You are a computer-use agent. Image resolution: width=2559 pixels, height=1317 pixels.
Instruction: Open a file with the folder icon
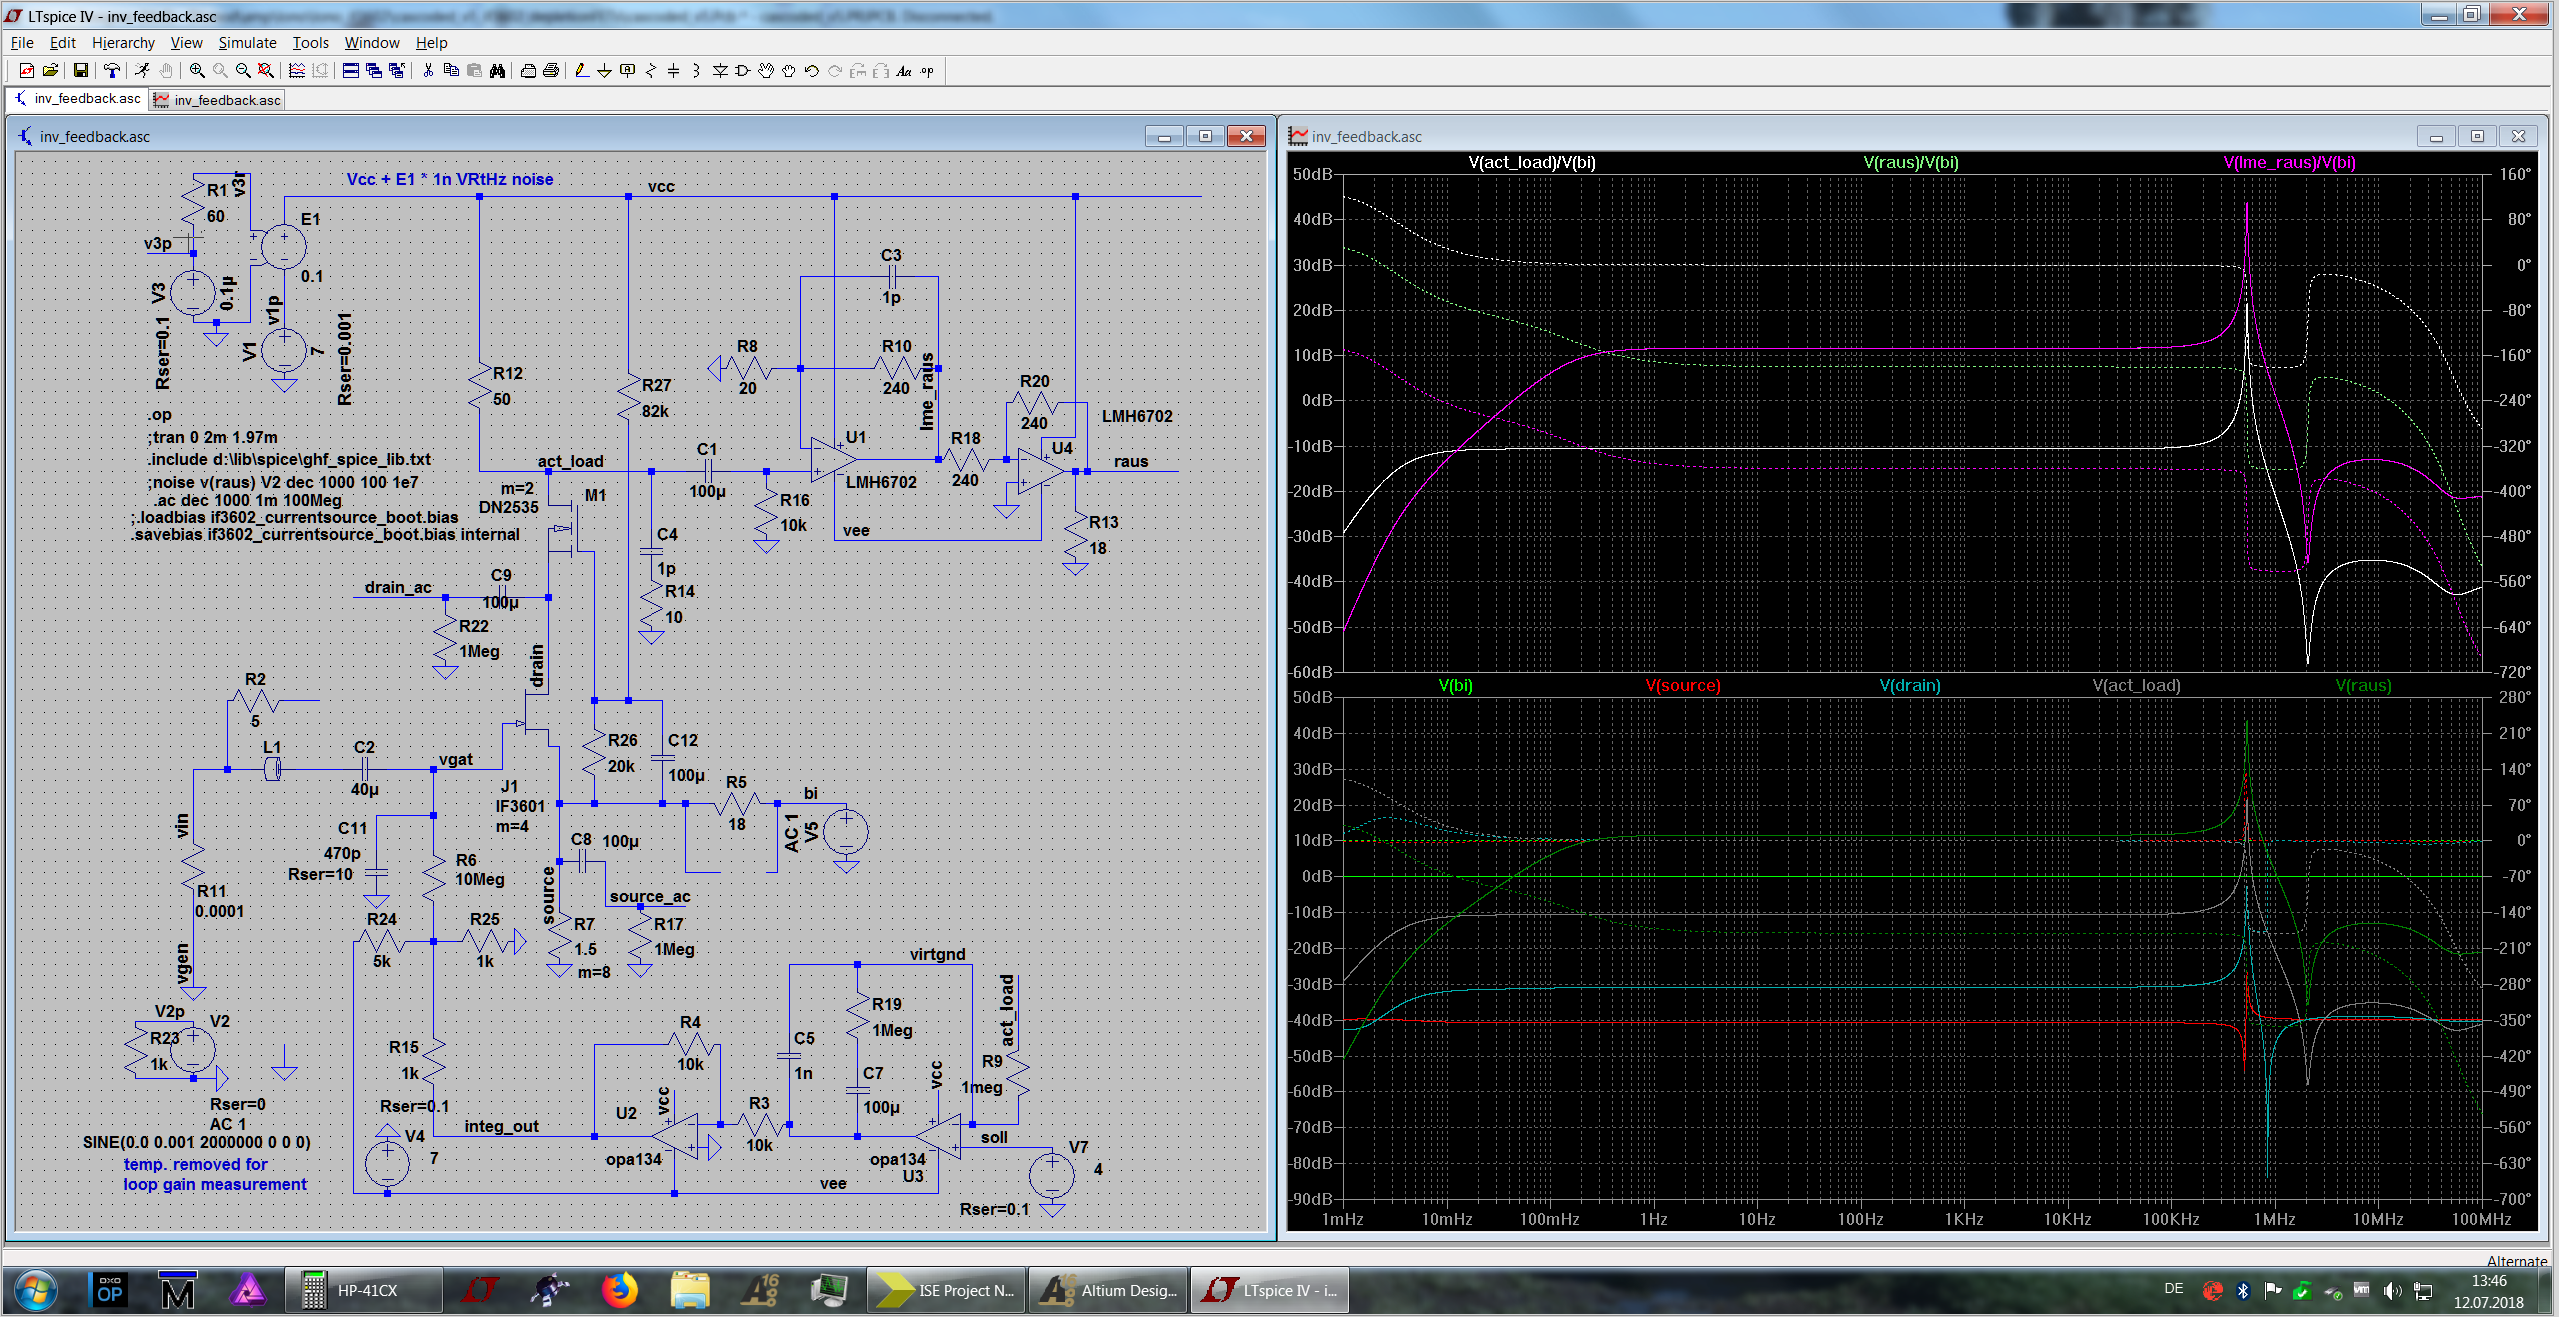50,71
